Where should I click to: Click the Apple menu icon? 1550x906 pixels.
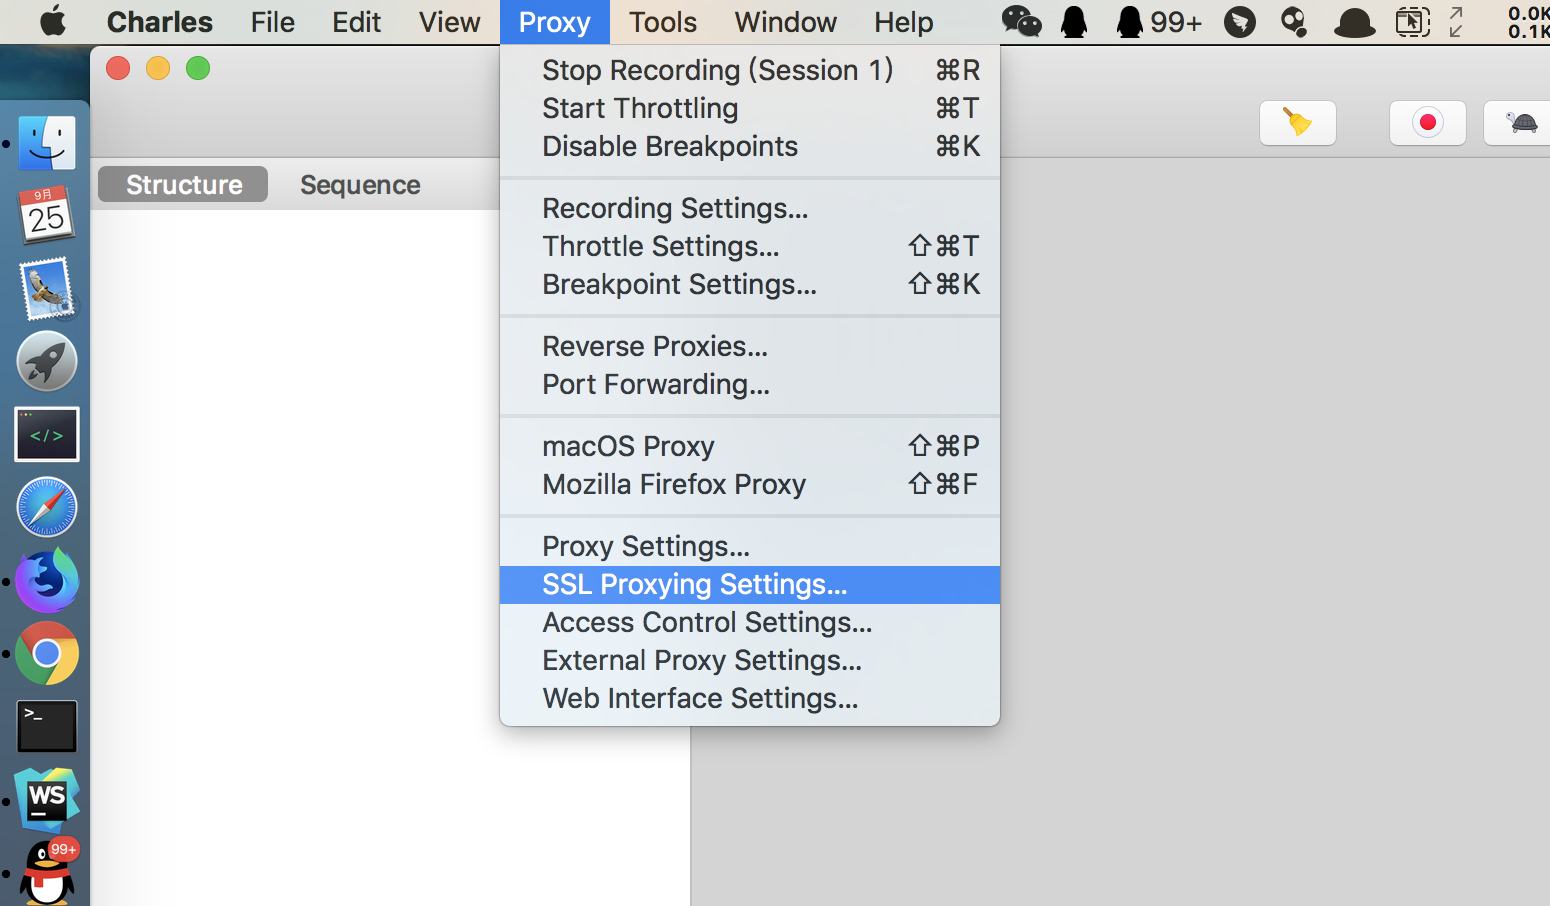pos(53,21)
